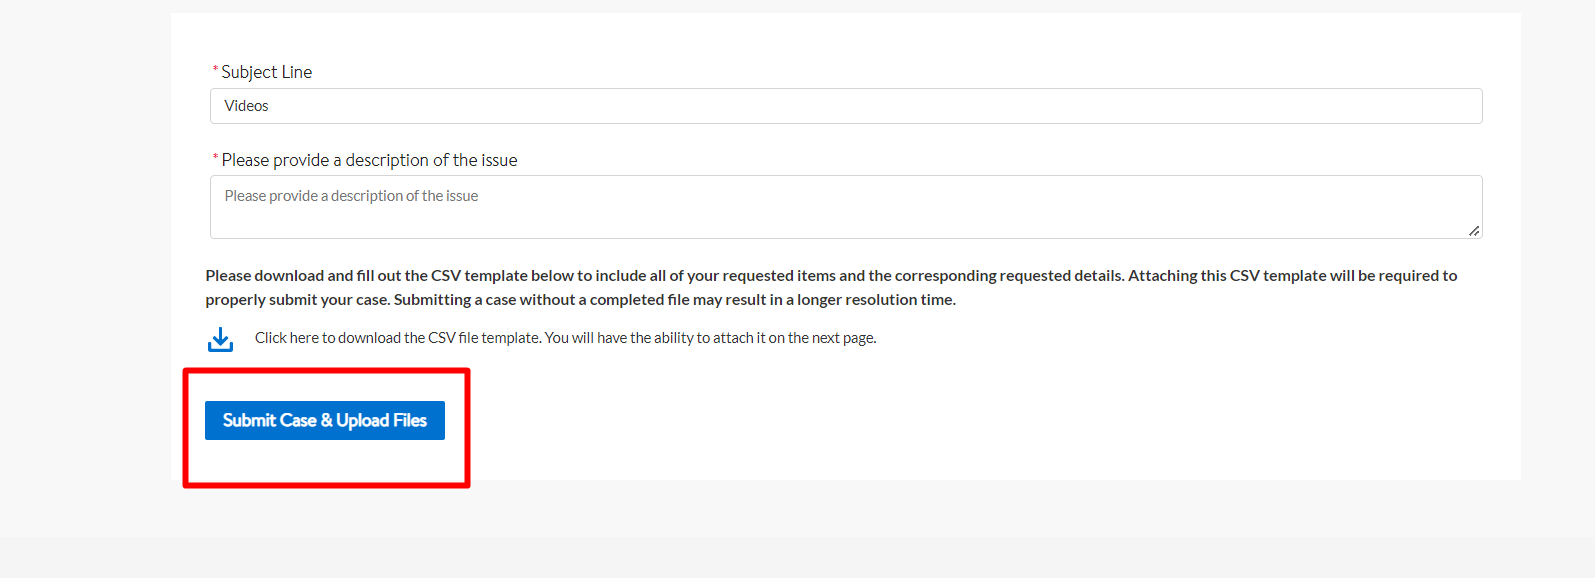Click the CSV template download icon
Viewport: 1595px width, 578px height.
220,340
